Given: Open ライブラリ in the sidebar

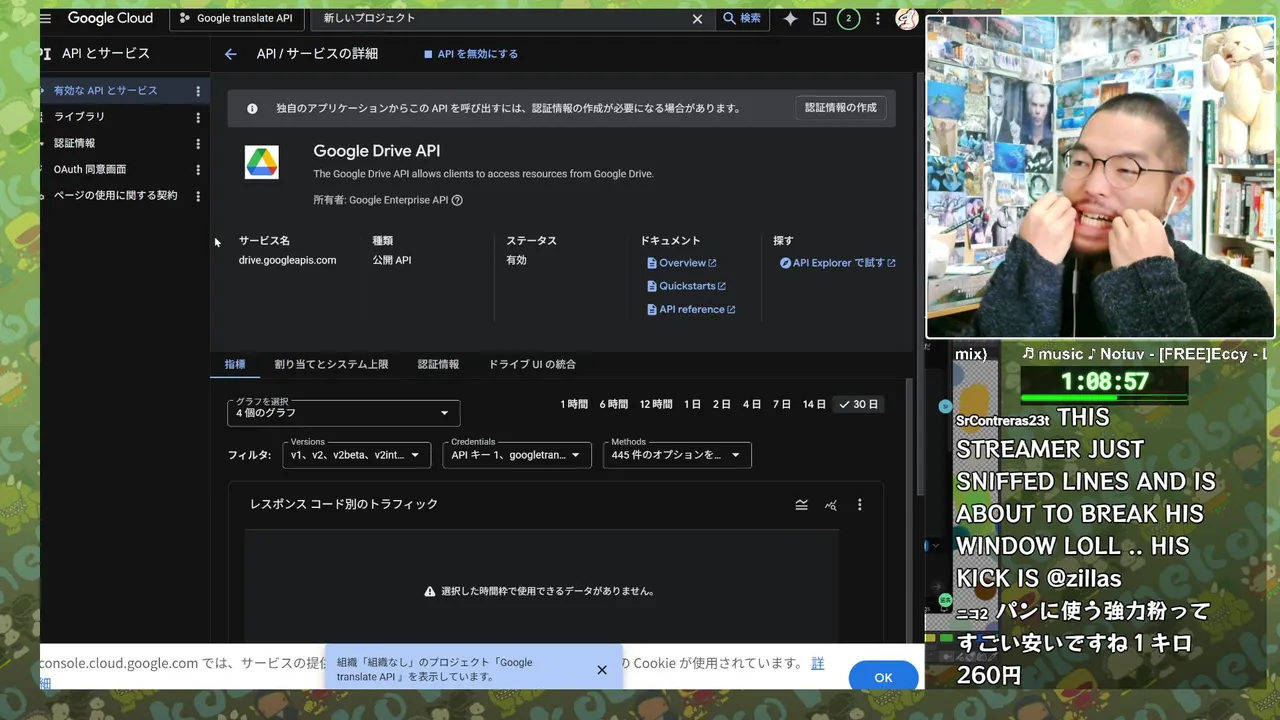Looking at the screenshot, I should click(x=79, y=117).
